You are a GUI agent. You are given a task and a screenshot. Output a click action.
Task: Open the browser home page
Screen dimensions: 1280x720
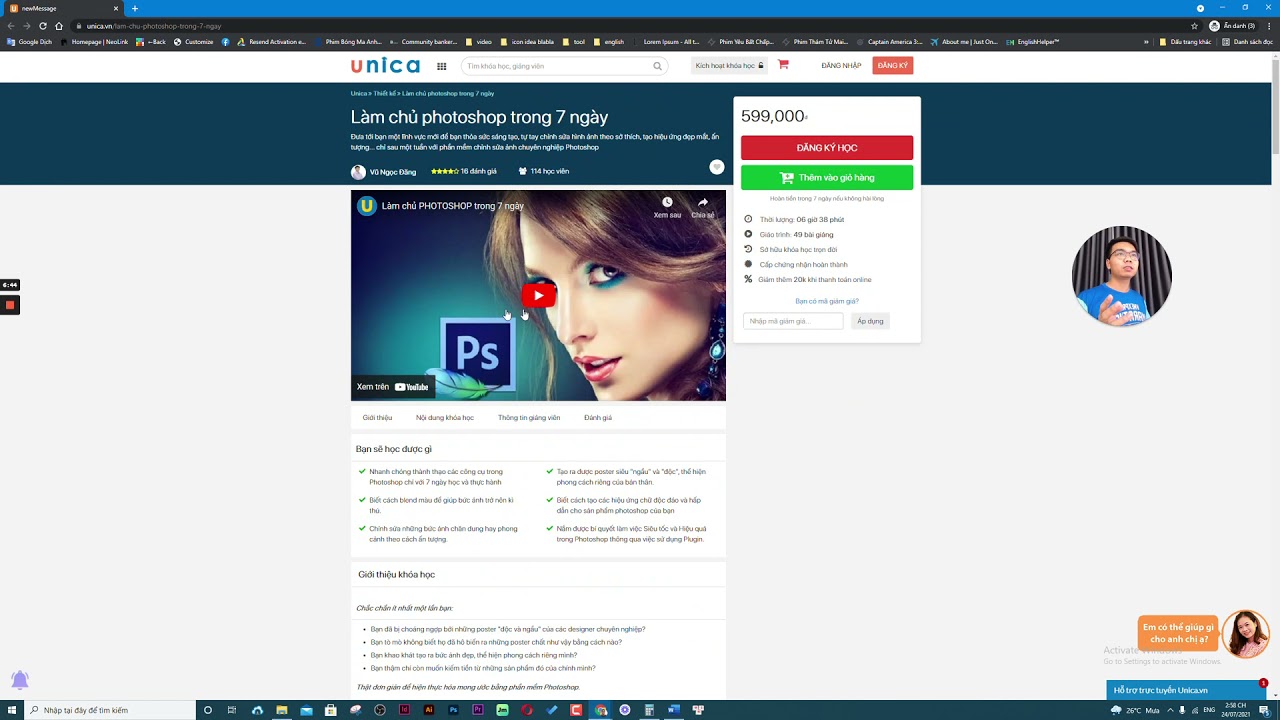[x=59, y=26]
